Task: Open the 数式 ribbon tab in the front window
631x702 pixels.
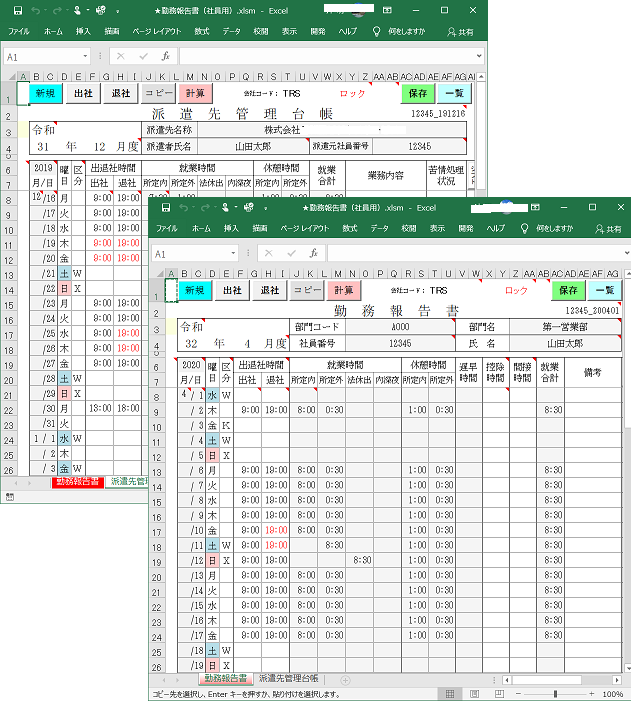Action: (349, 230)
